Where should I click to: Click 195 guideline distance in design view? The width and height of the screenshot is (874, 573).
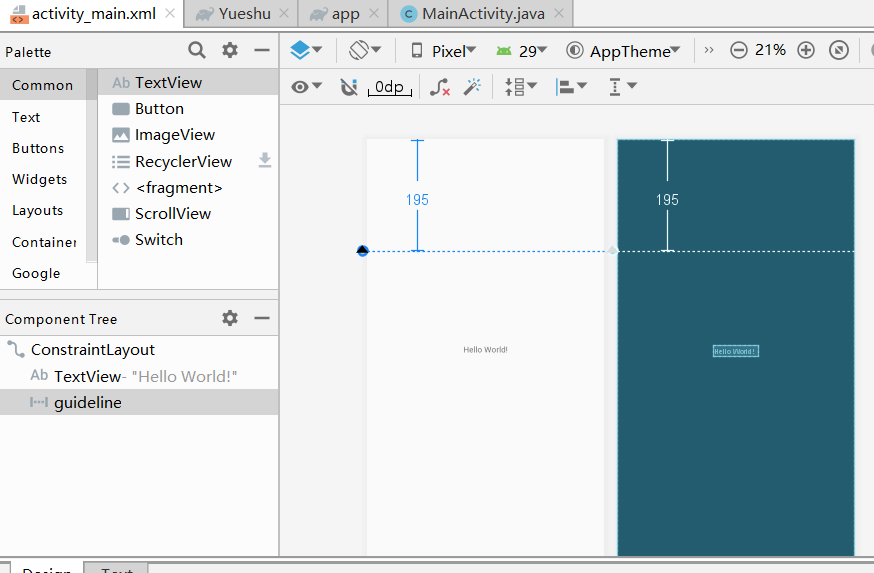coord(417,200)
